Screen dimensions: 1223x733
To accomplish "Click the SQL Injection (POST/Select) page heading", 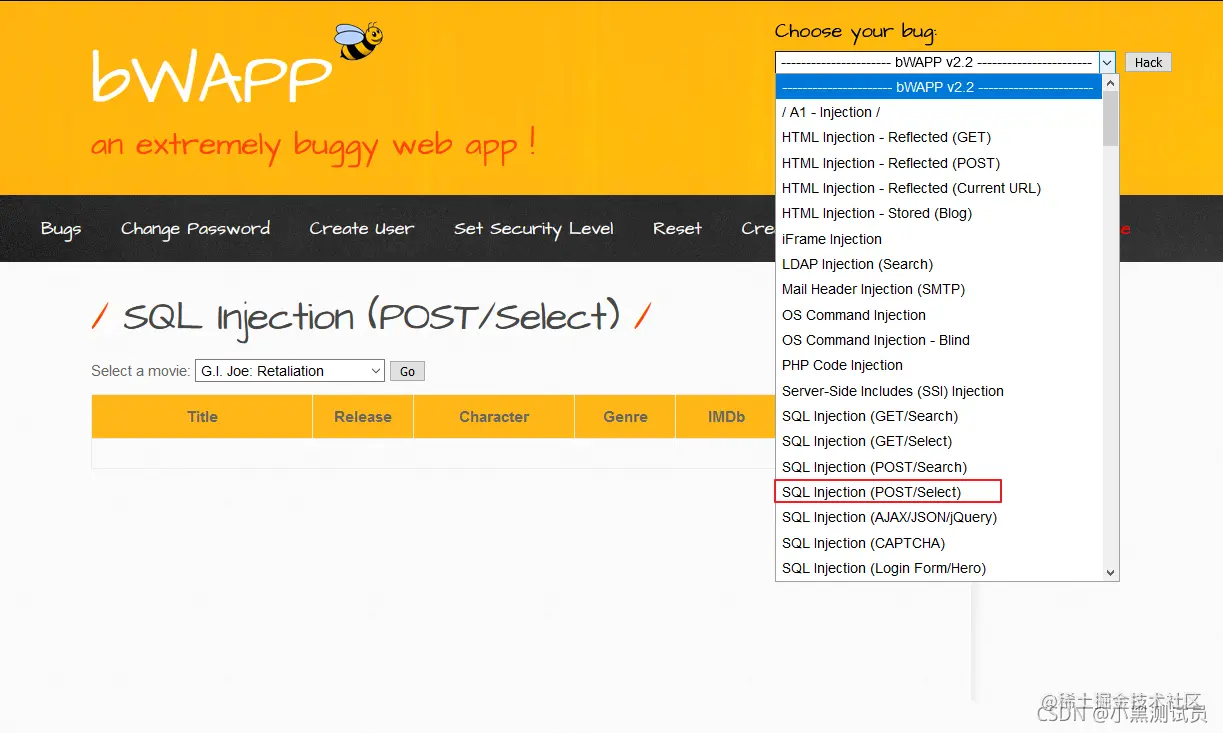I will (371, 318).
